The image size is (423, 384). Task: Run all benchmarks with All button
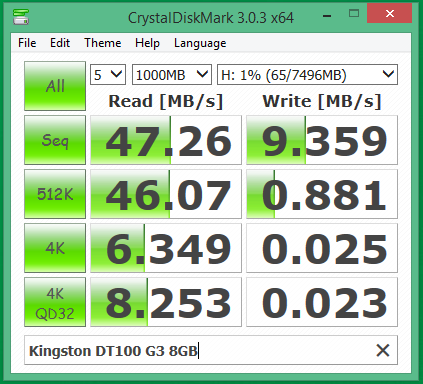pos(55,86)
